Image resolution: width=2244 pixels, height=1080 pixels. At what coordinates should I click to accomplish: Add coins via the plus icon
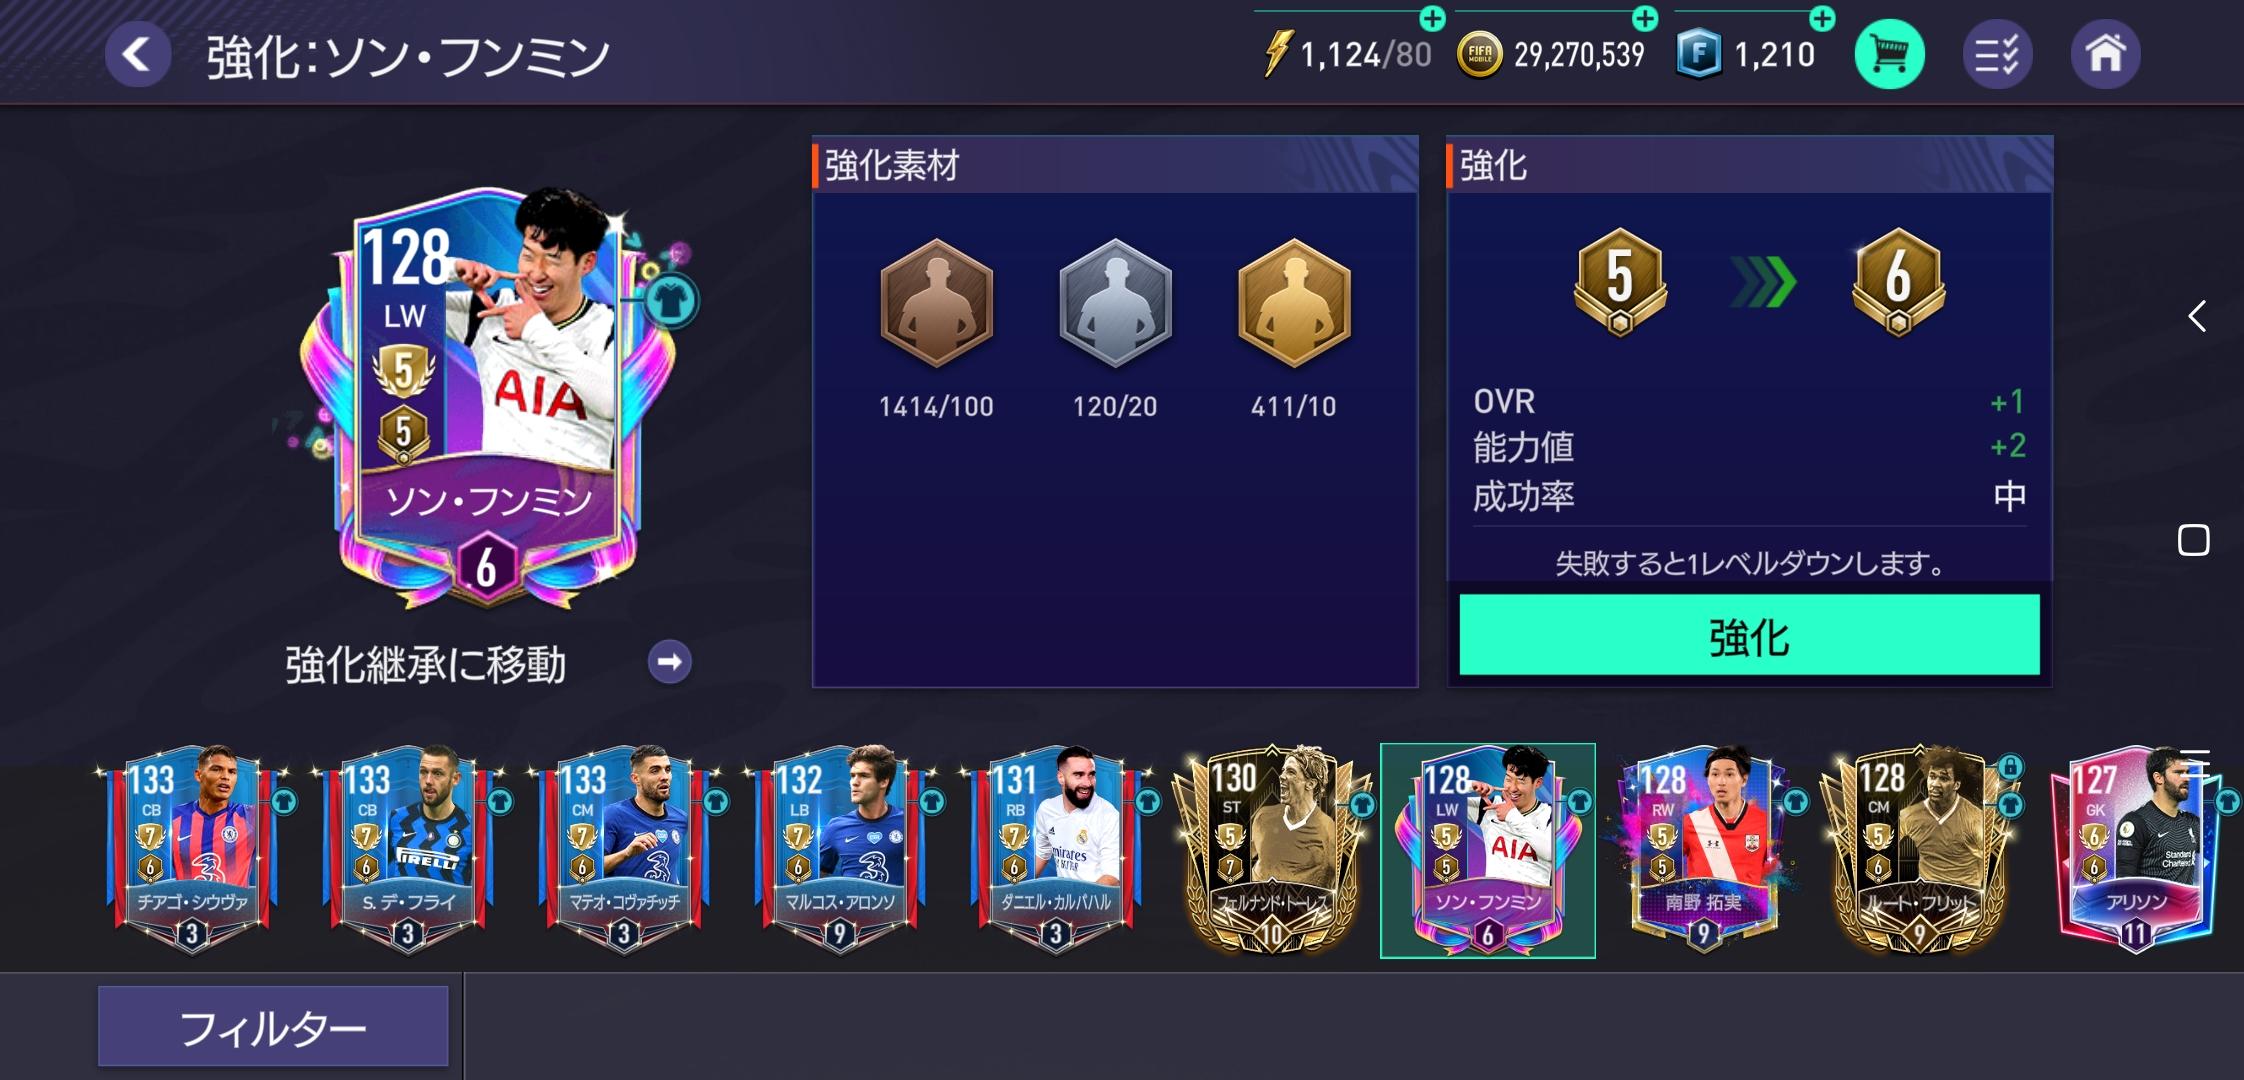click(1644, 18)
